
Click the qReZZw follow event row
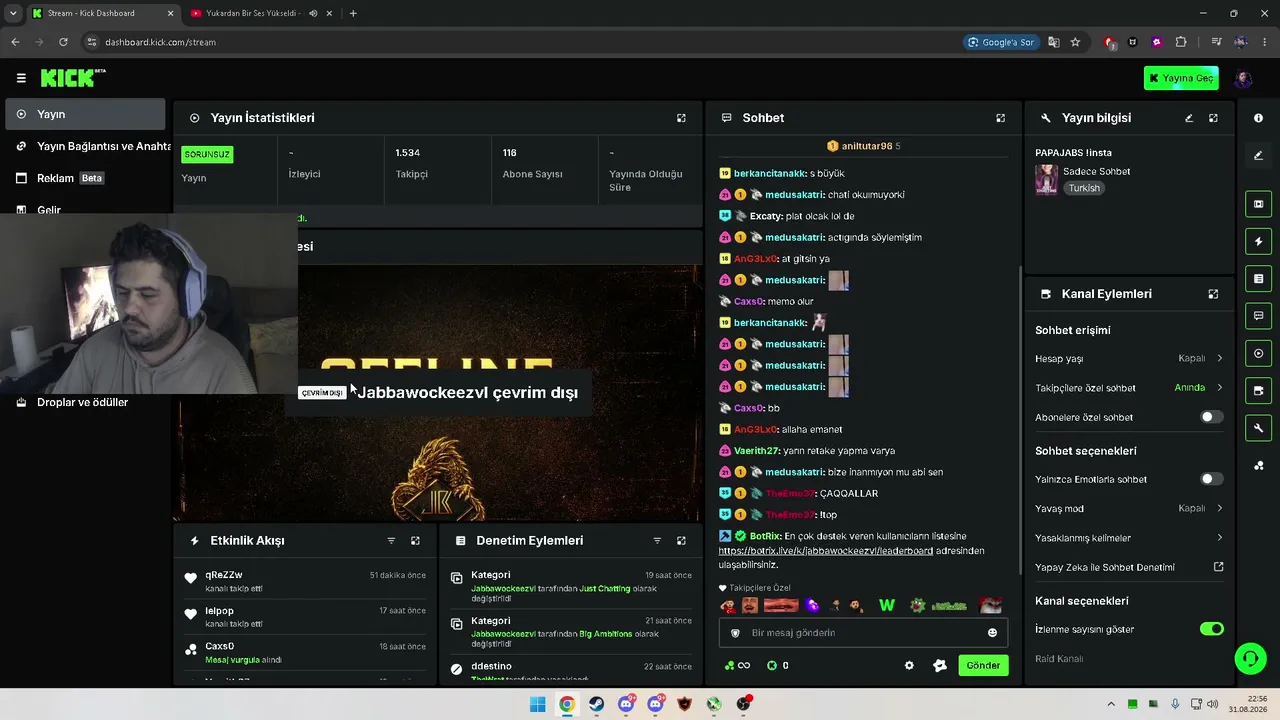point(307,581)
